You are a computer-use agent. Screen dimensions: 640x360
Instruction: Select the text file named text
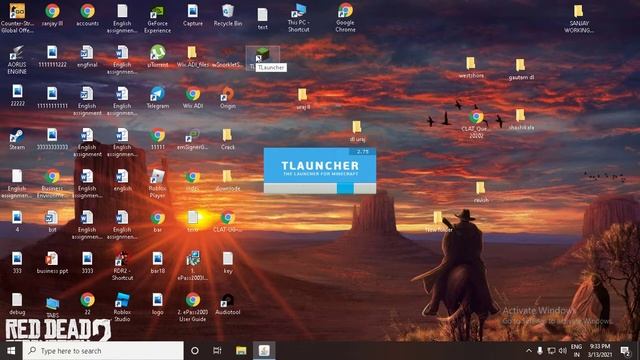tap(262, 19)
